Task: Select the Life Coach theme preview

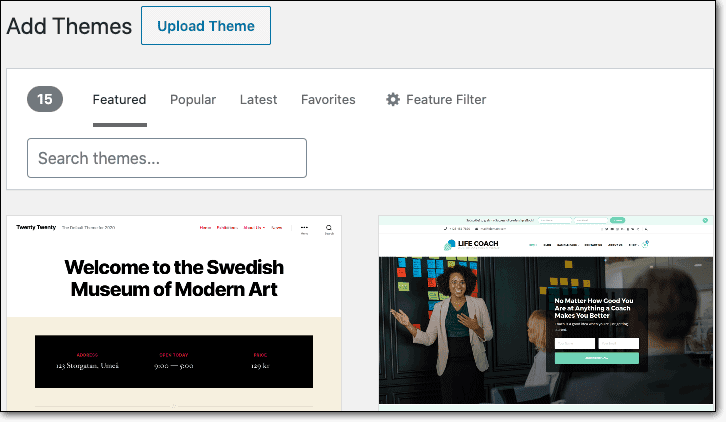Action: tap(546, 313)
